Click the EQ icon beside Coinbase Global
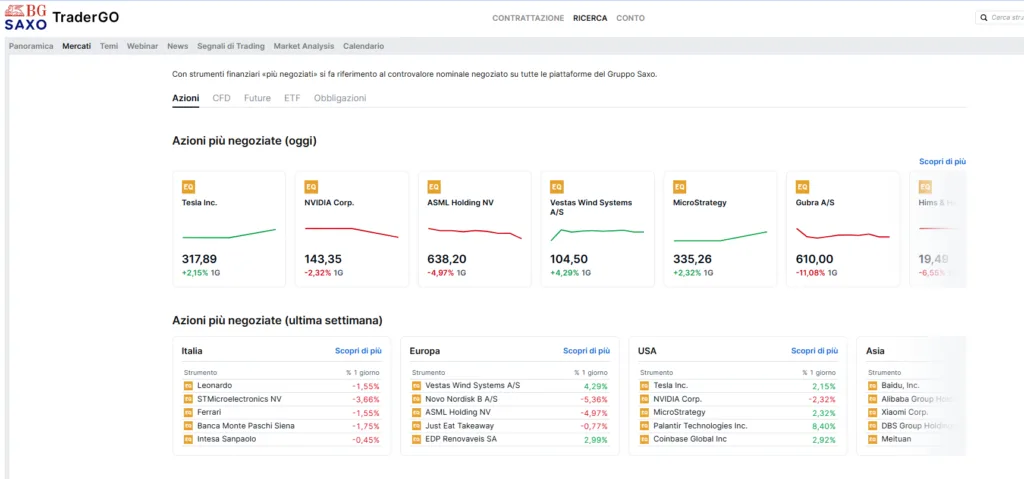Image resolution: width=1024 pixels, height=479 pixels. click(x=645, y=439)
